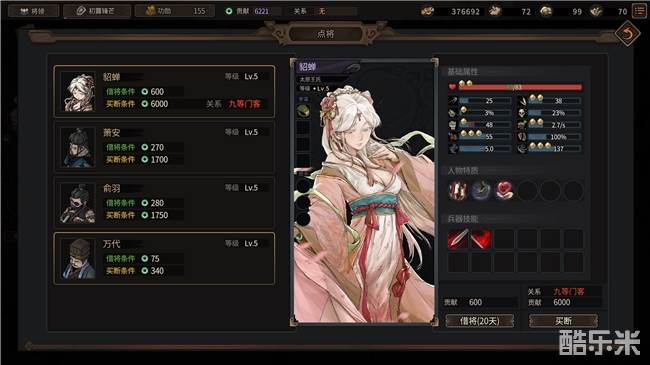Viewport: 650px width, 365px height.
Task: Select the first character trait icon
Action: (458, 191)
